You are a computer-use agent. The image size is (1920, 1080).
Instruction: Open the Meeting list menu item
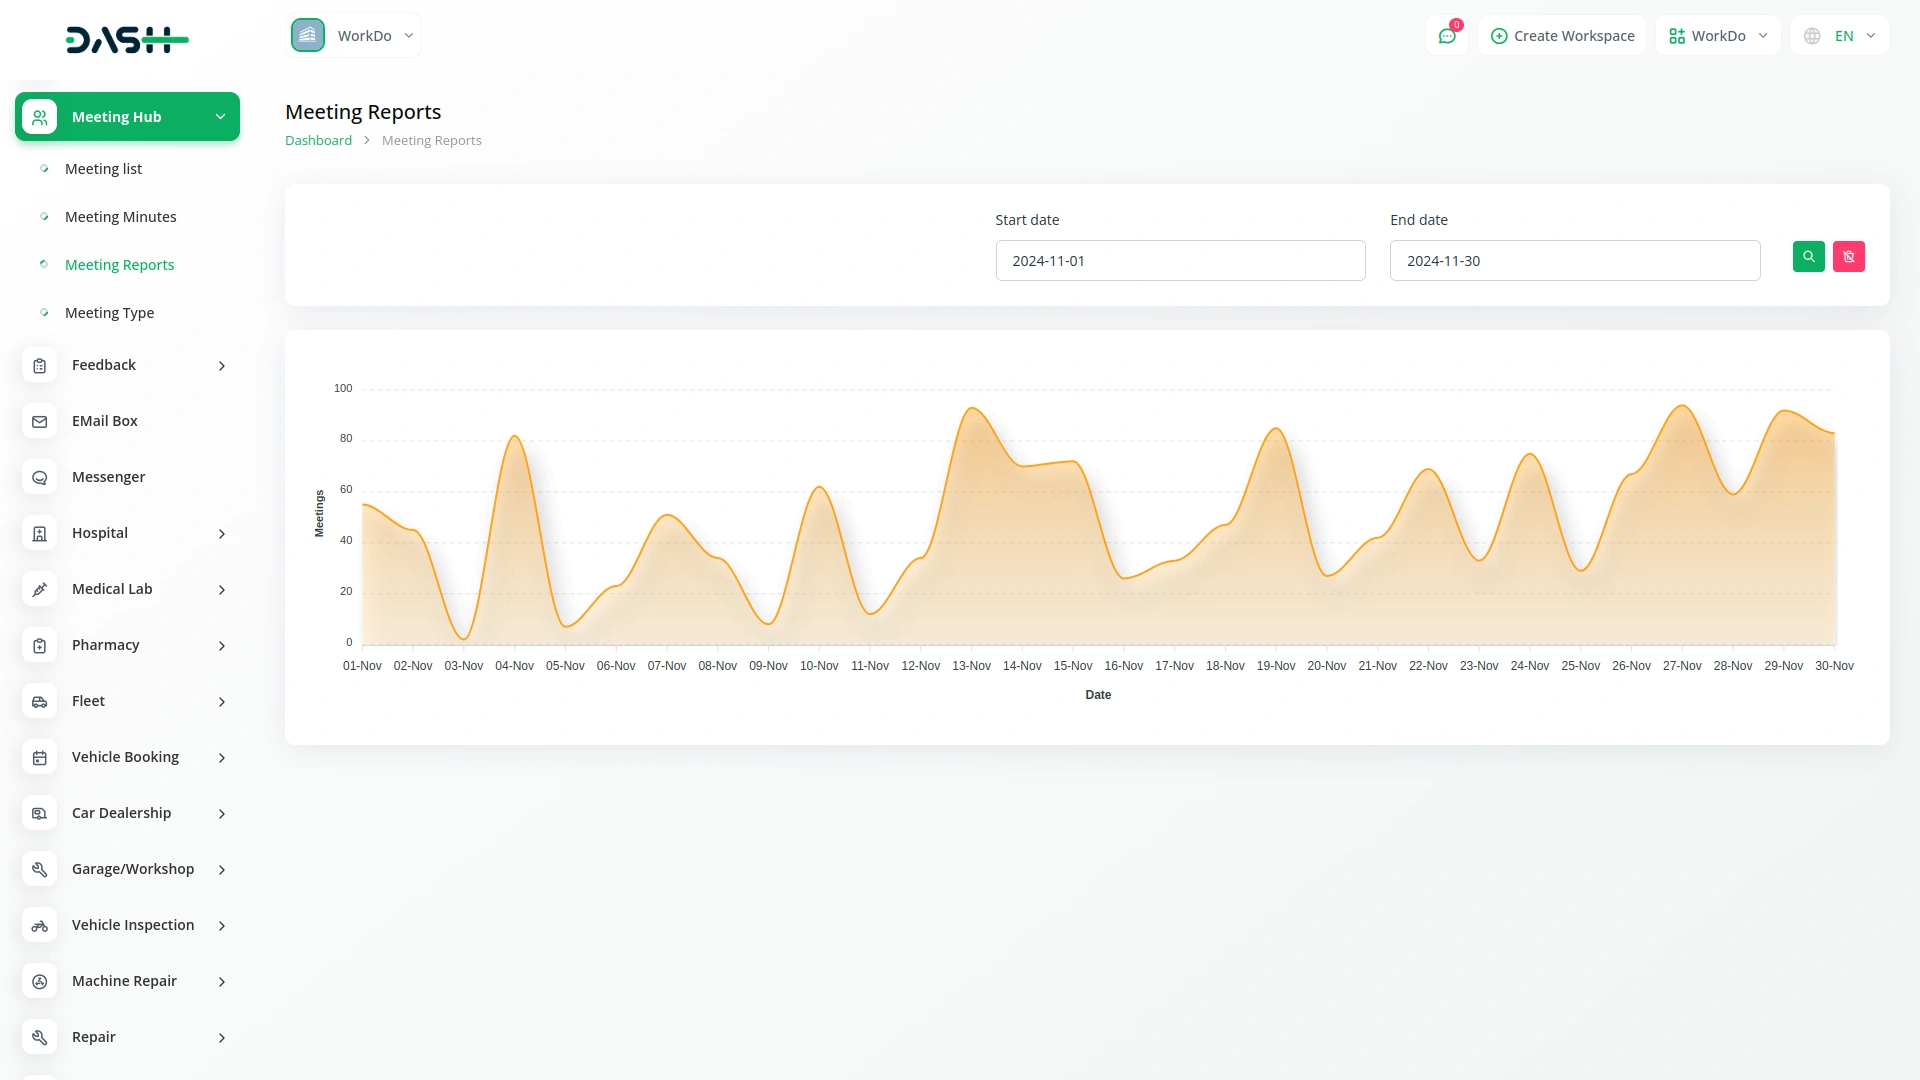coord(103,169)
